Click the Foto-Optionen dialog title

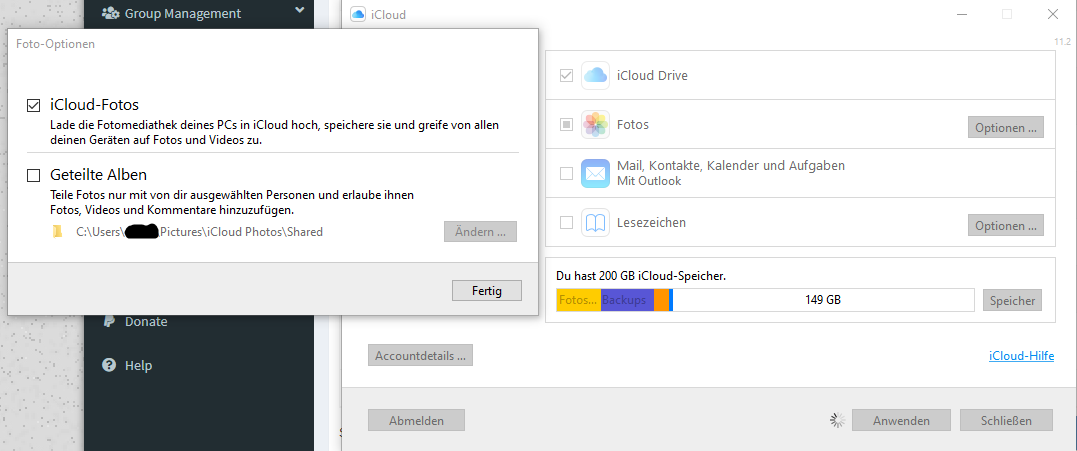tap(55, 44)
